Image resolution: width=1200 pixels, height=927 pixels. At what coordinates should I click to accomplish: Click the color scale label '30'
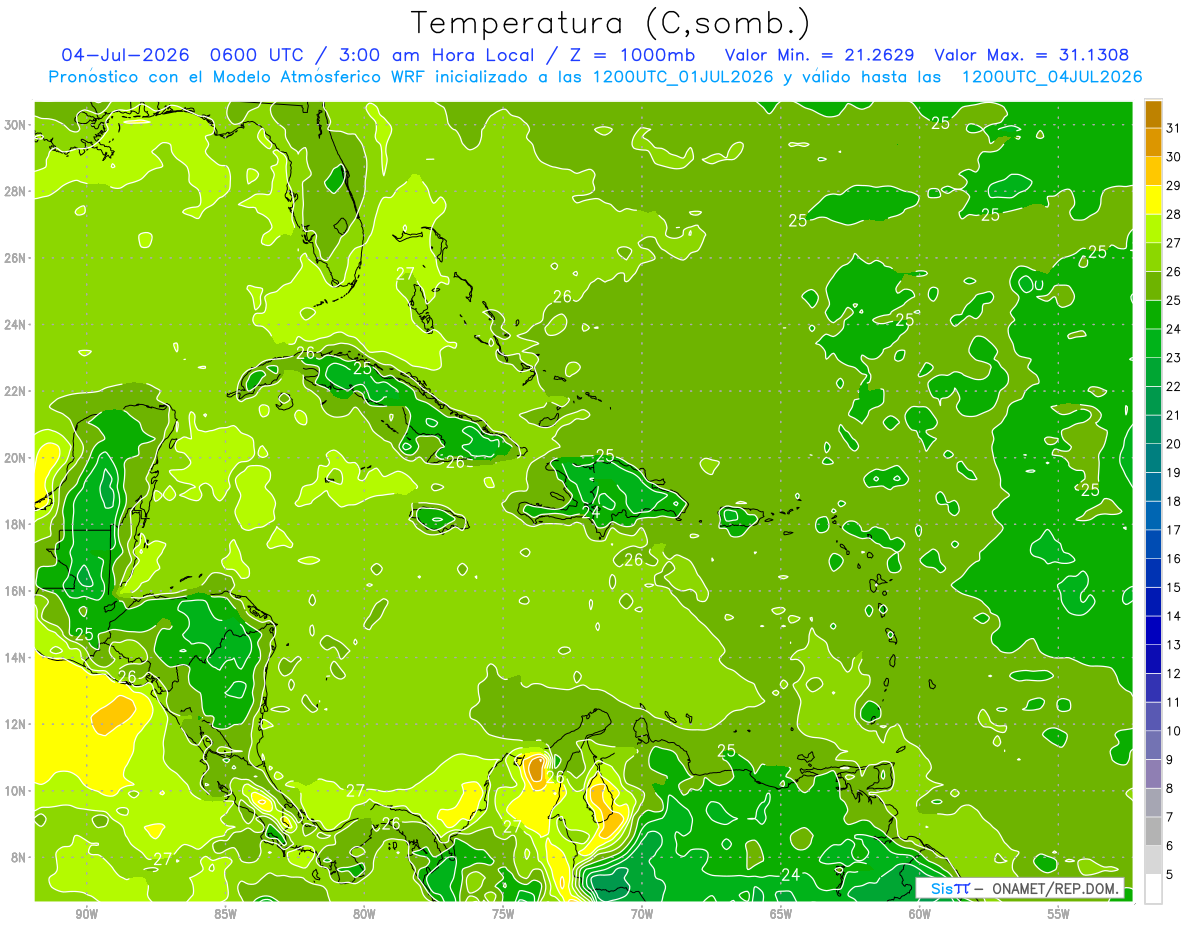(x=1173, y=156)
